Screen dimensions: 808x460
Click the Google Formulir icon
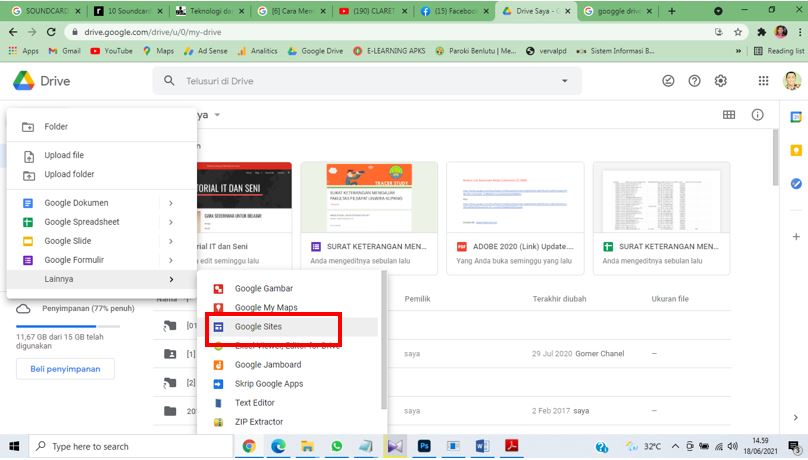[x=28, y=260]
